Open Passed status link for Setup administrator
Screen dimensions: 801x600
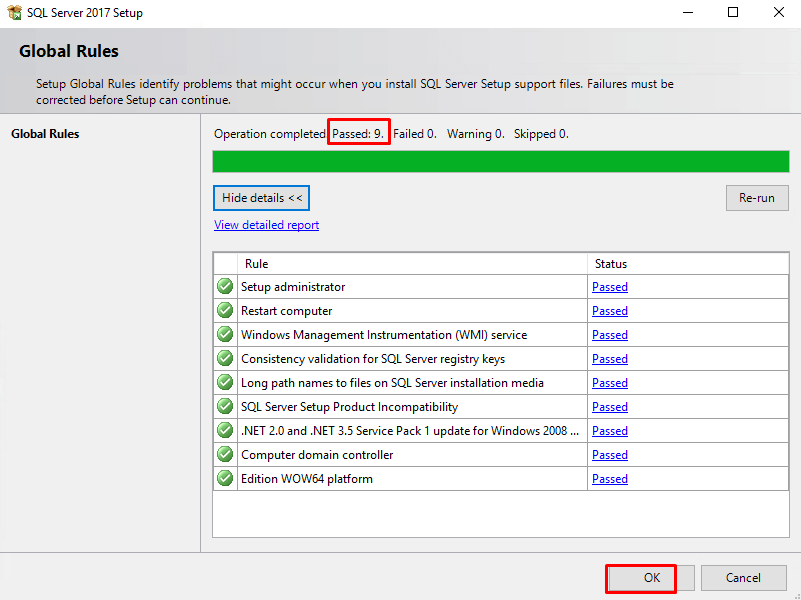(x=609, y=287)
